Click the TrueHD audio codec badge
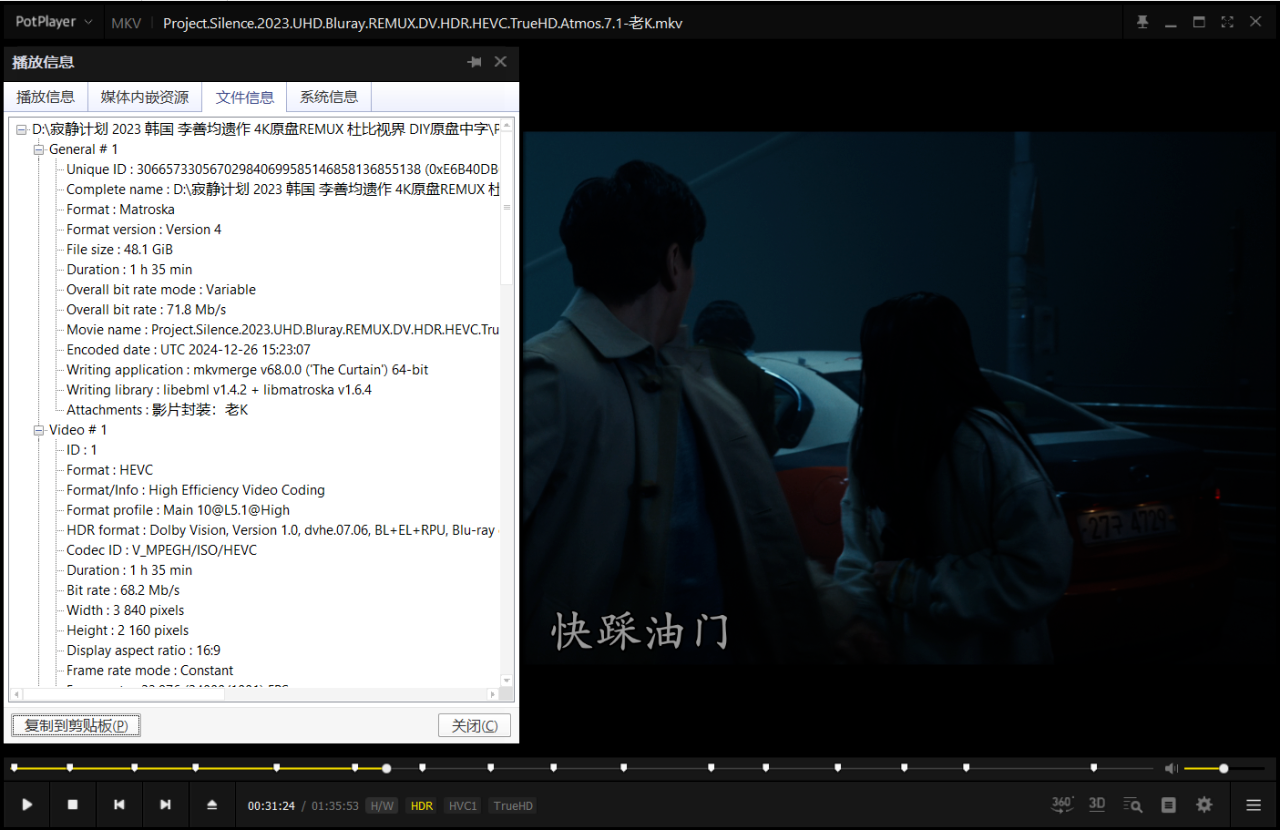Screen dimensions: 1280x830 [x=513, y=806]
